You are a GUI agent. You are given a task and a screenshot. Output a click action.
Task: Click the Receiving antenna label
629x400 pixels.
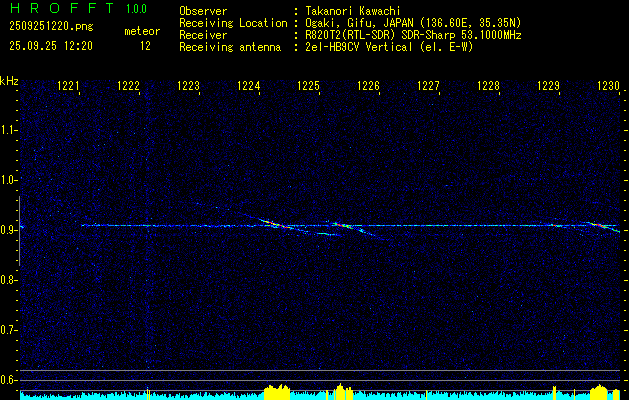pos(230,47)
